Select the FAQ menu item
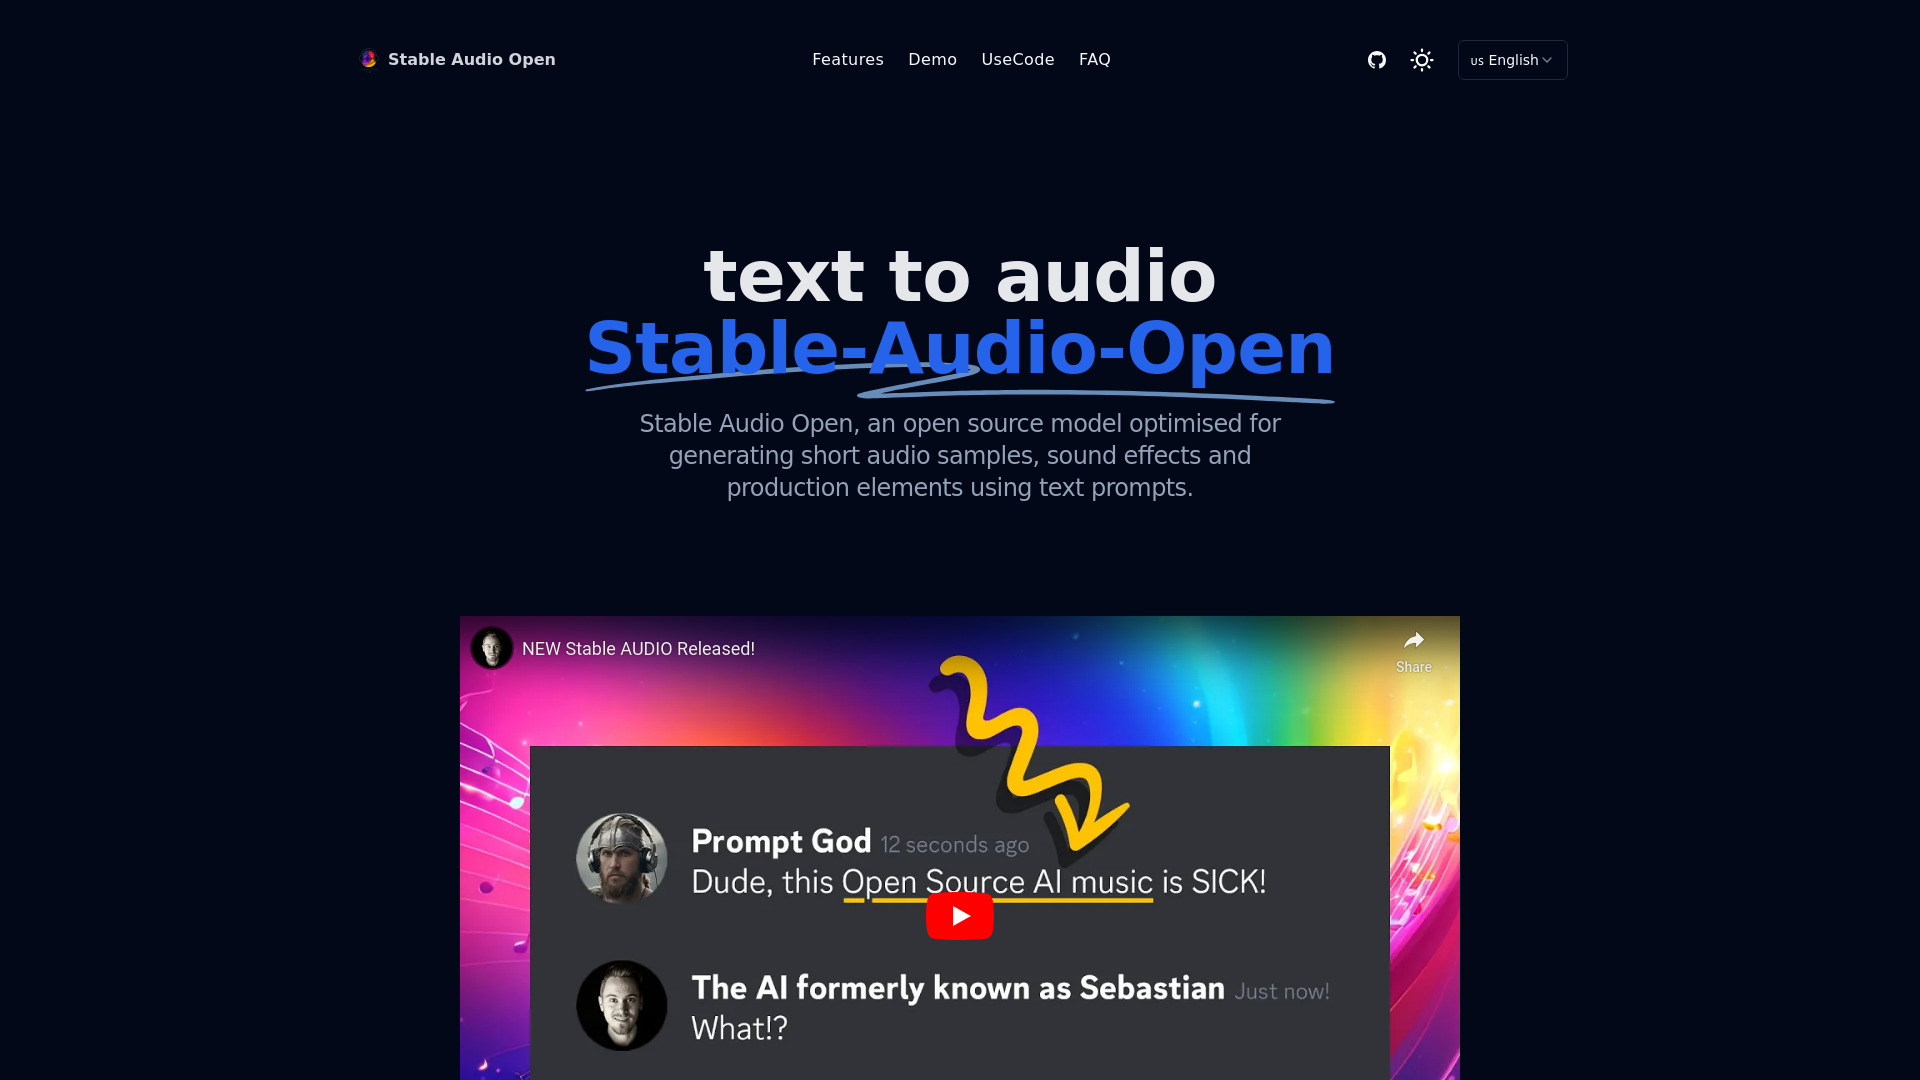 [x=1095, y=59]
